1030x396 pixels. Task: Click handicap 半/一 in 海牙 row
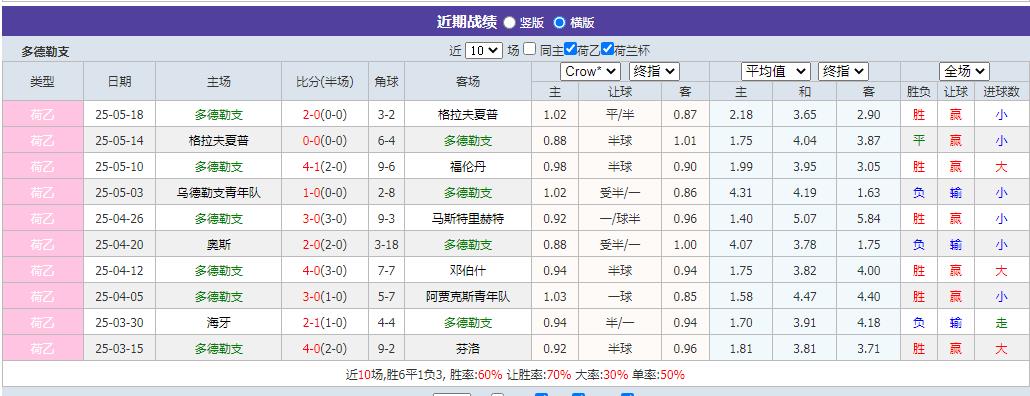tap(619, 322)
